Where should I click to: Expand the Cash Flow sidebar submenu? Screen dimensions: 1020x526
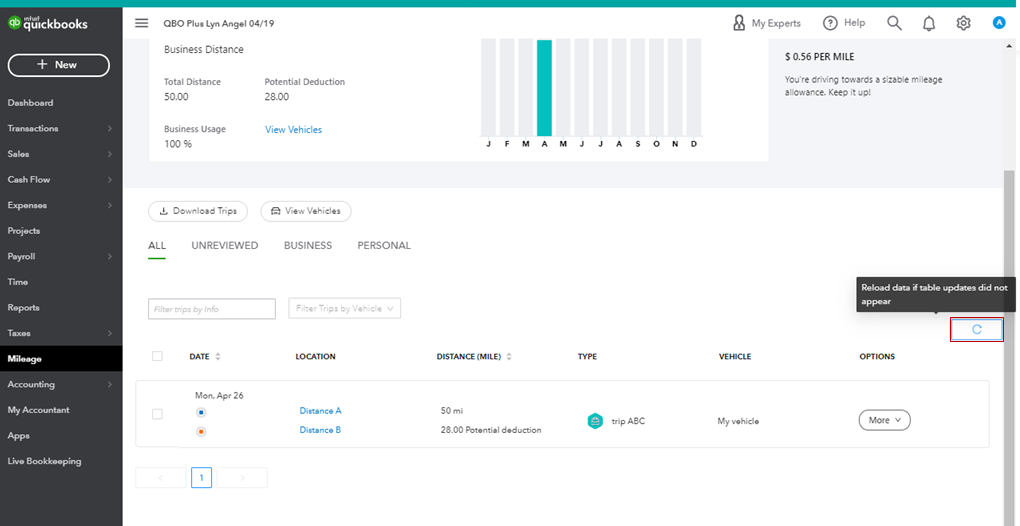[x=109, y=179]
